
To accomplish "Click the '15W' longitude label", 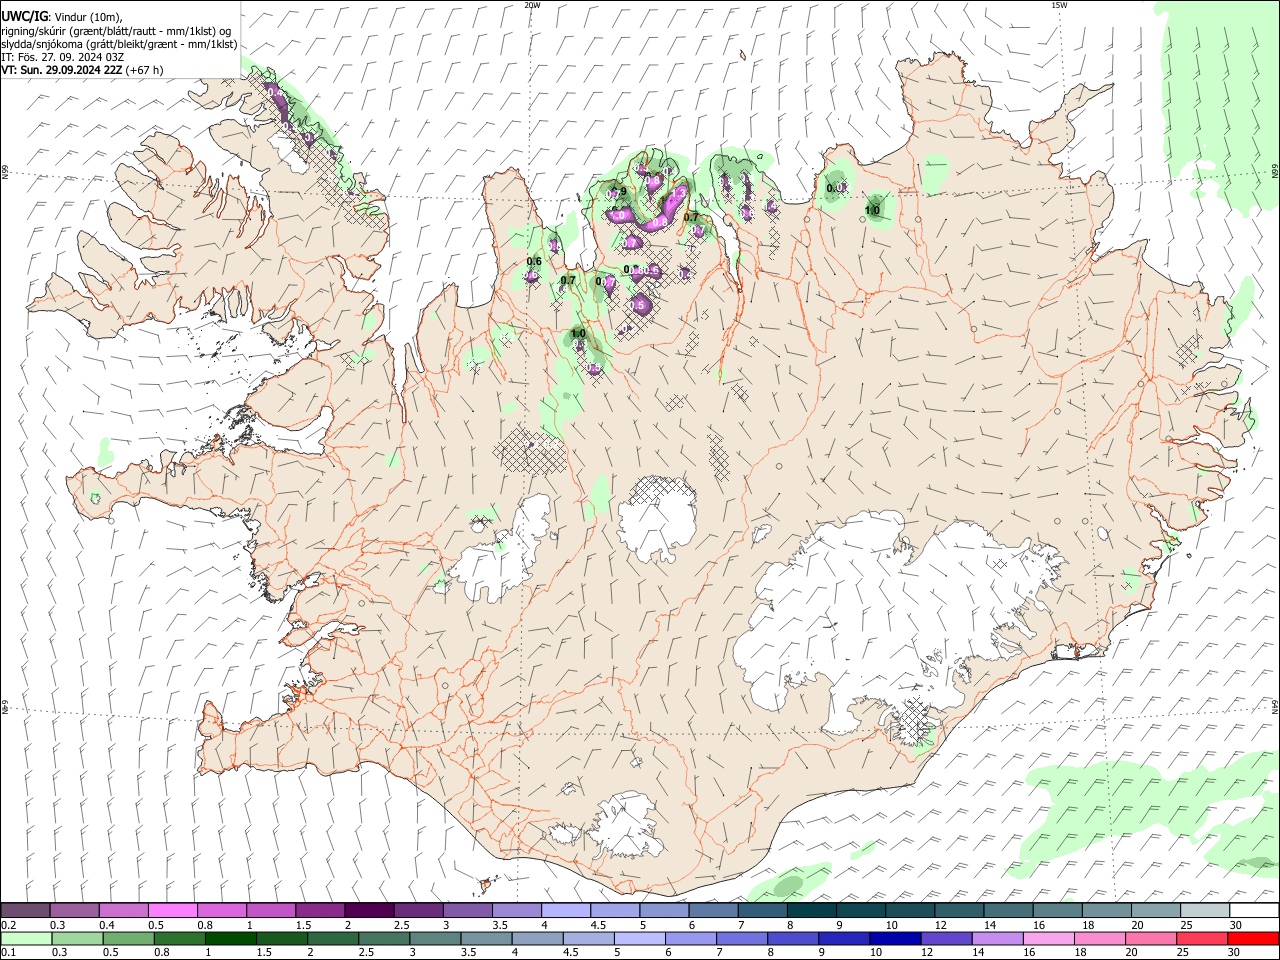I will [x=1059, y=5].
